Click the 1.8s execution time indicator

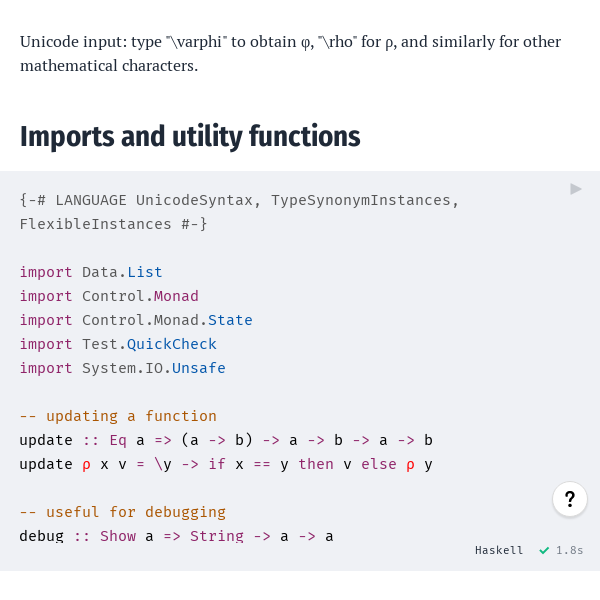coord(569,550)
